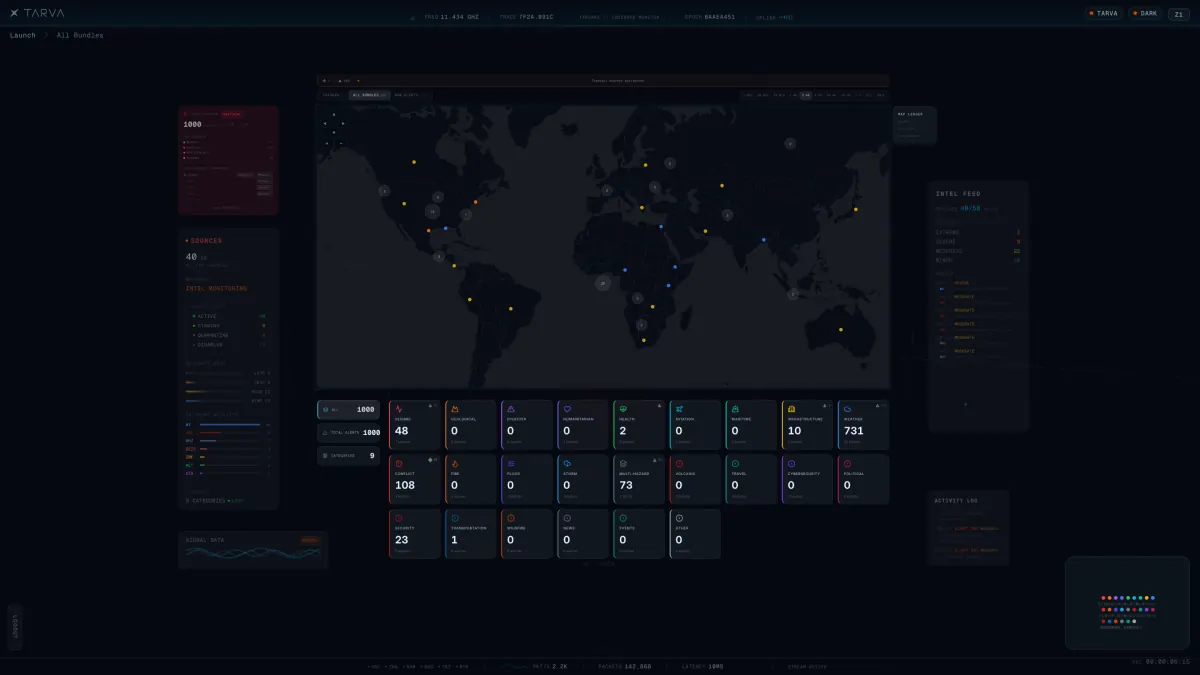Viewport: 1200px width, 675px height.
Task: Click the Wildfire category icon
Action: 511,518
